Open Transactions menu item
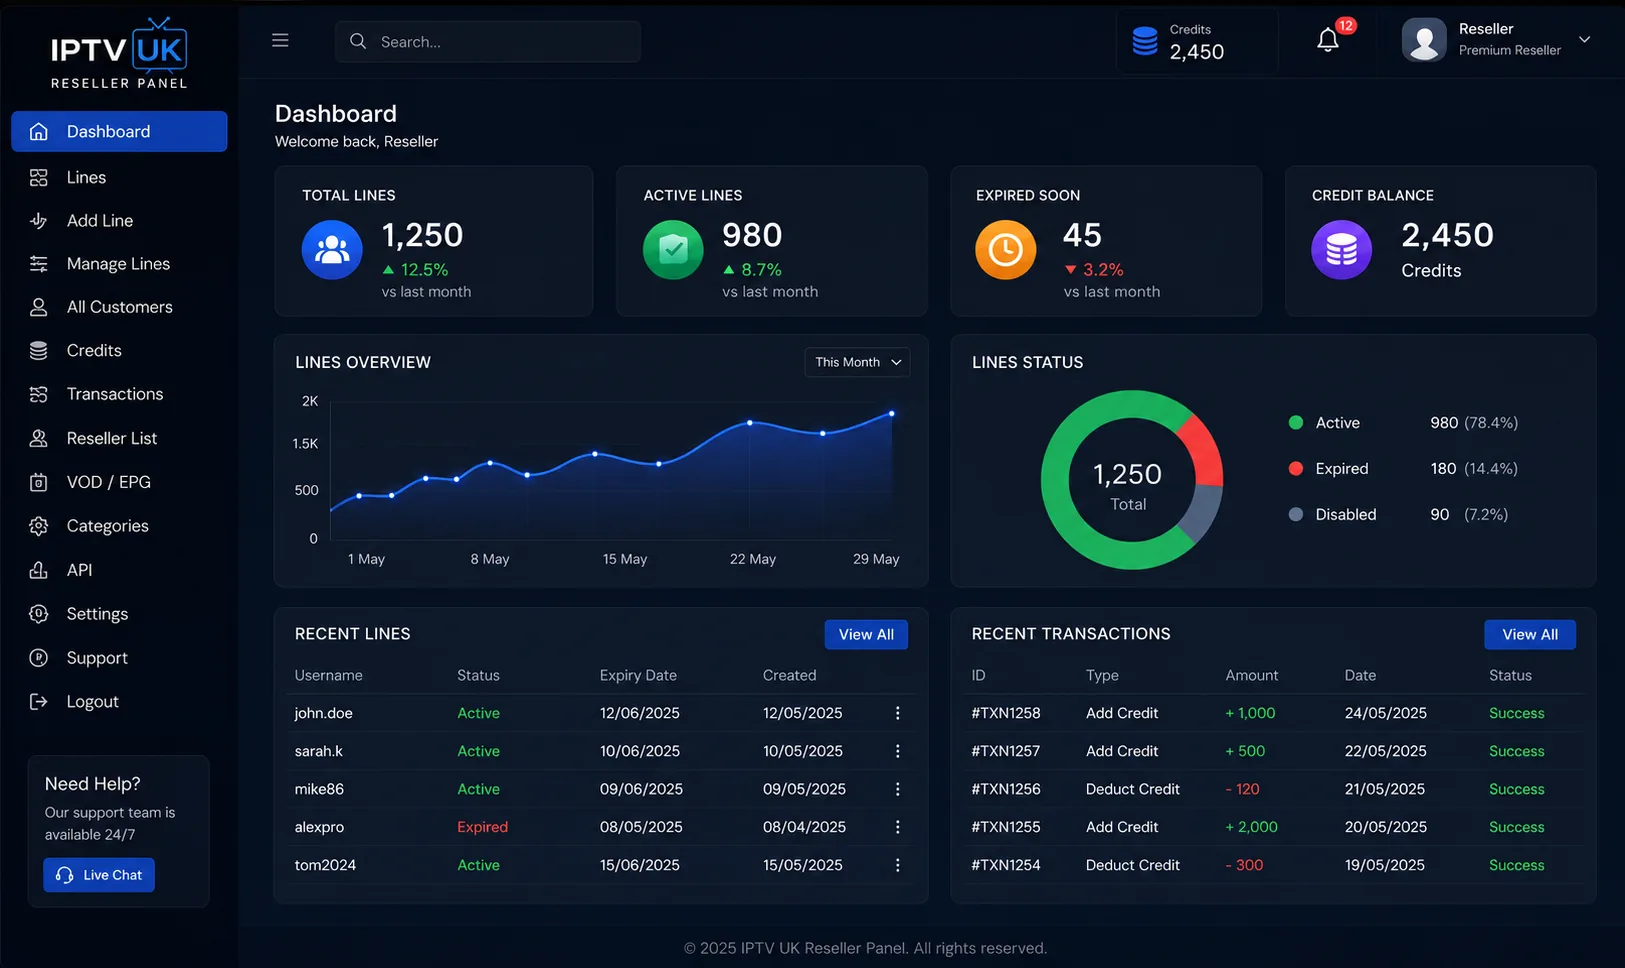The image size is (1625, 968). [119, 394]
